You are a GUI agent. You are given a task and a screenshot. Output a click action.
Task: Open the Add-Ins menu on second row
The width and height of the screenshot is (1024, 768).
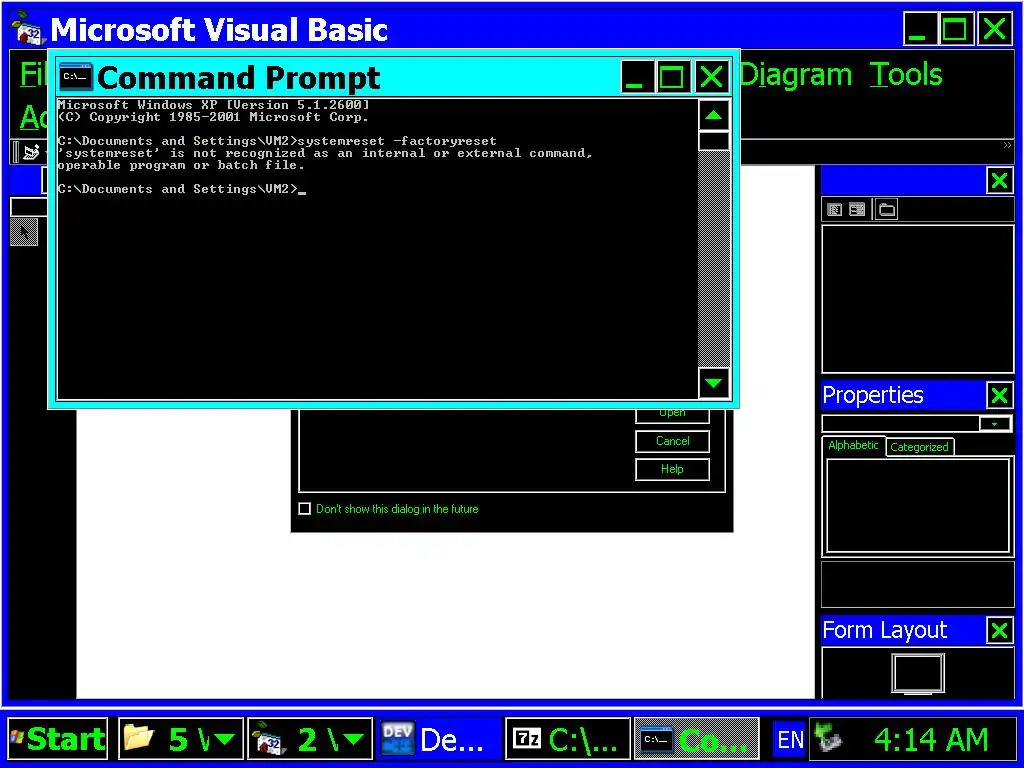point(33,118)
